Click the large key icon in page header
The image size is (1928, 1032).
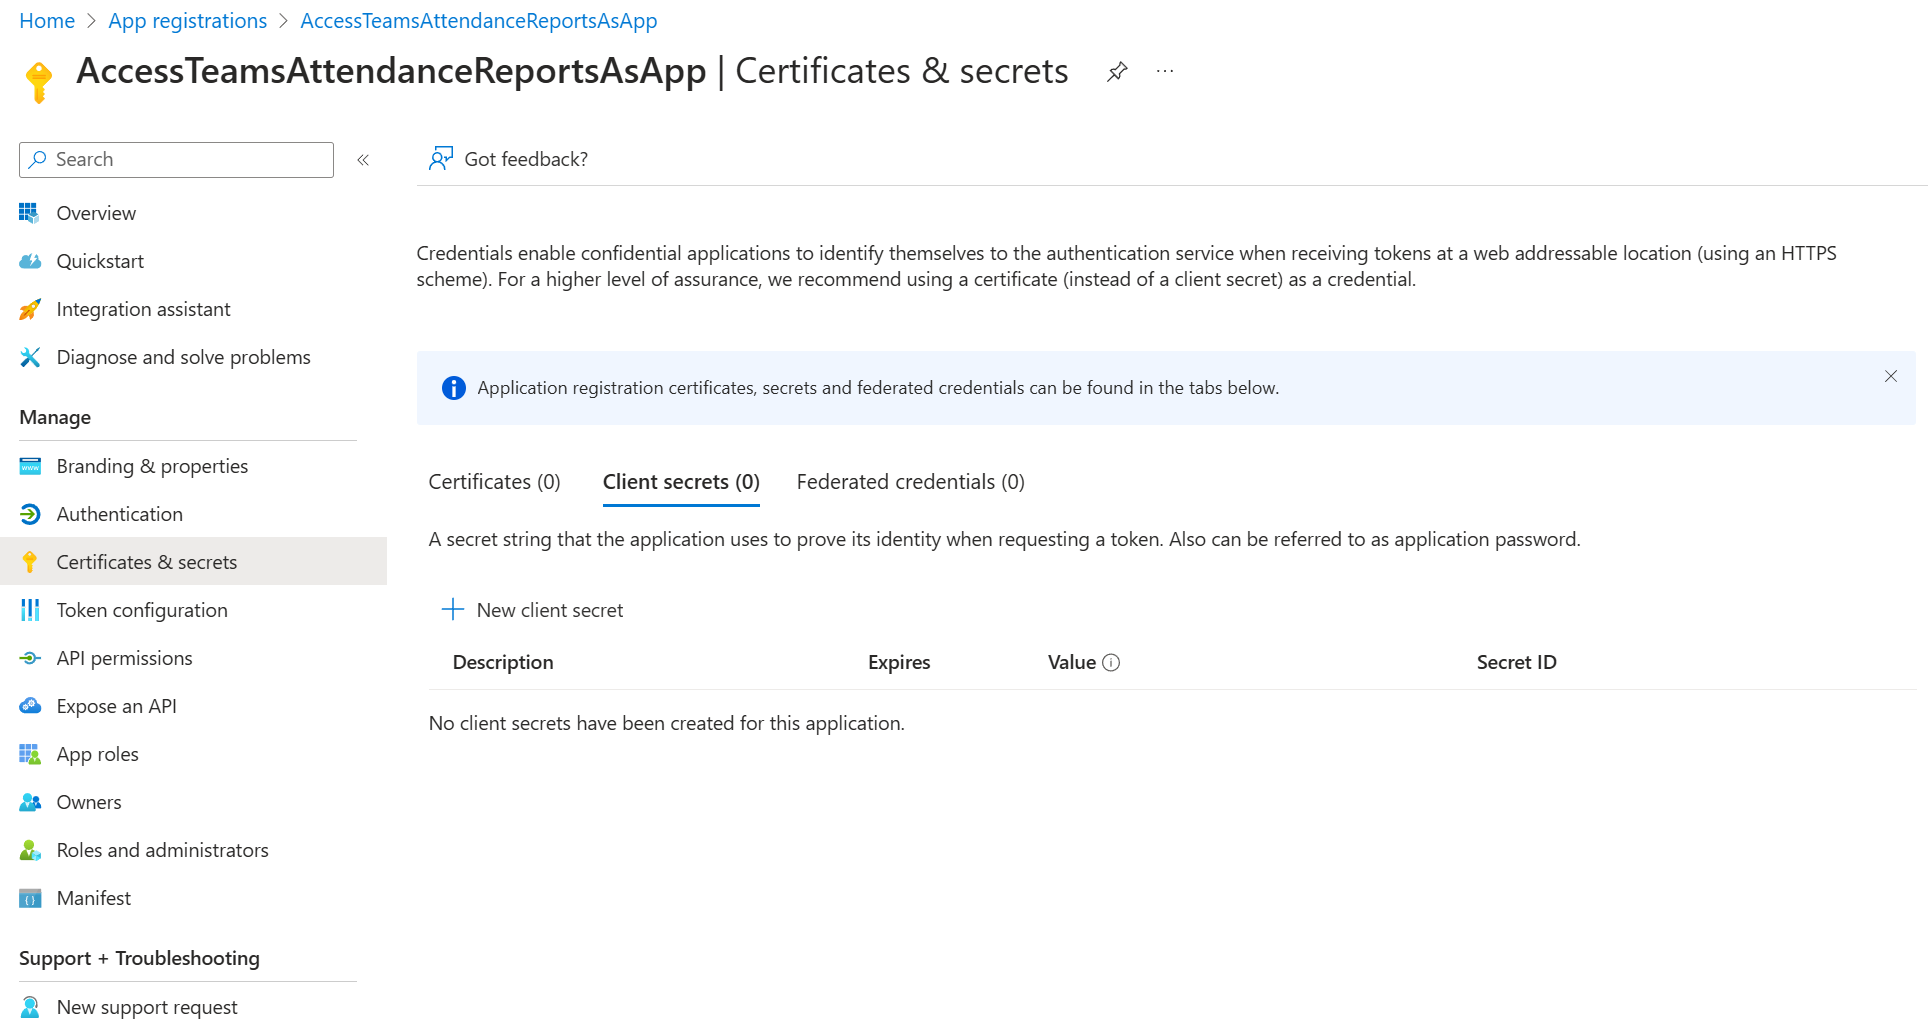(x=39, y=82)
